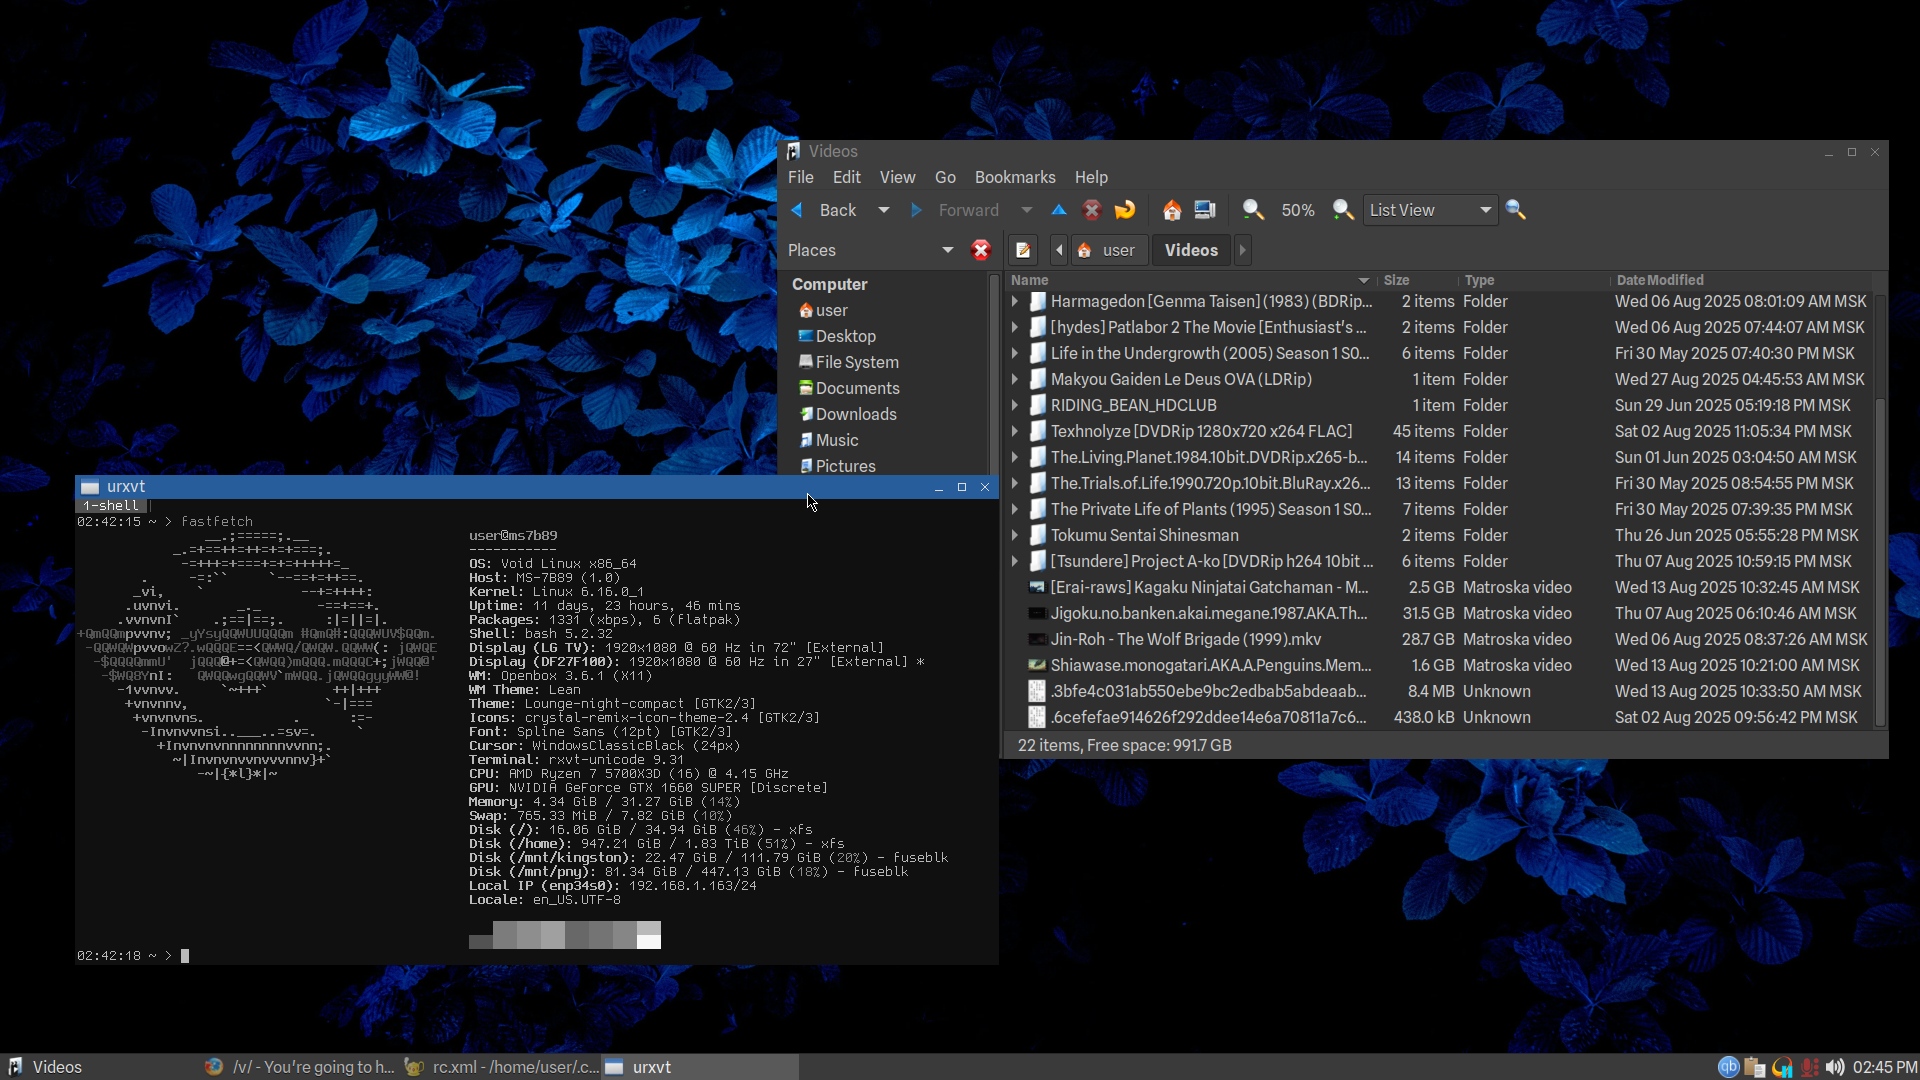
Task: Open File System in the Places sidebar
Action: pos(856,362)
